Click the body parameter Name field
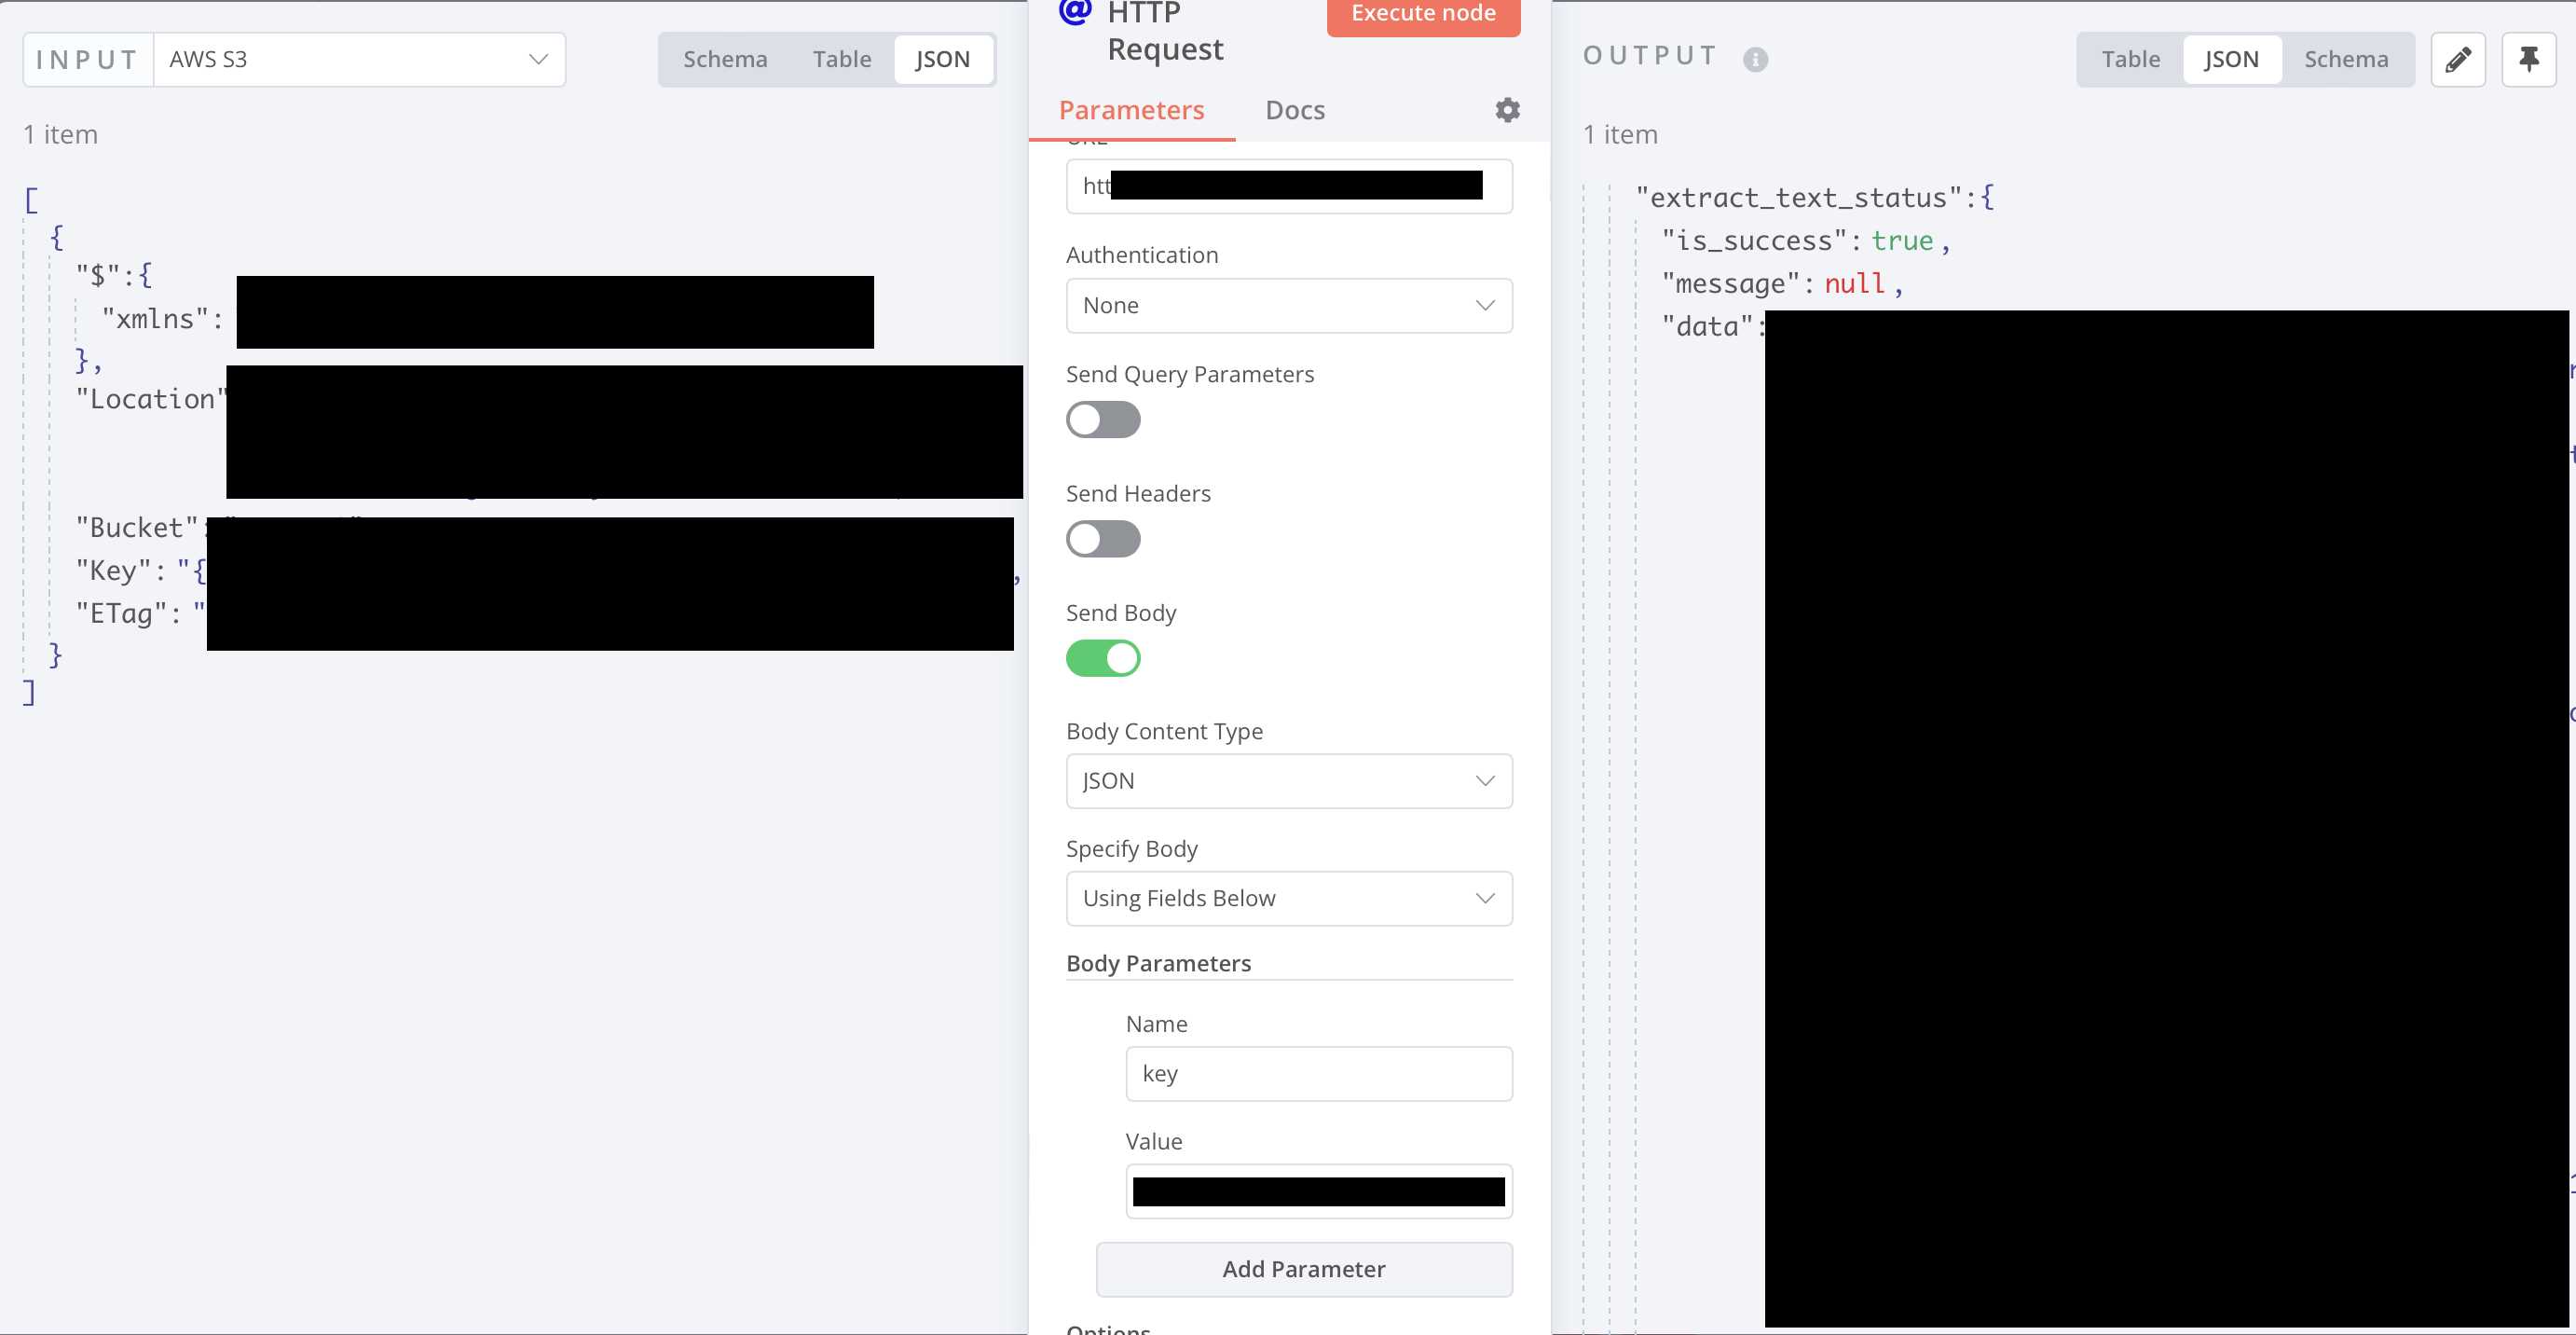Screen dimensions: 2576x1335 tap(1318, 1073)
